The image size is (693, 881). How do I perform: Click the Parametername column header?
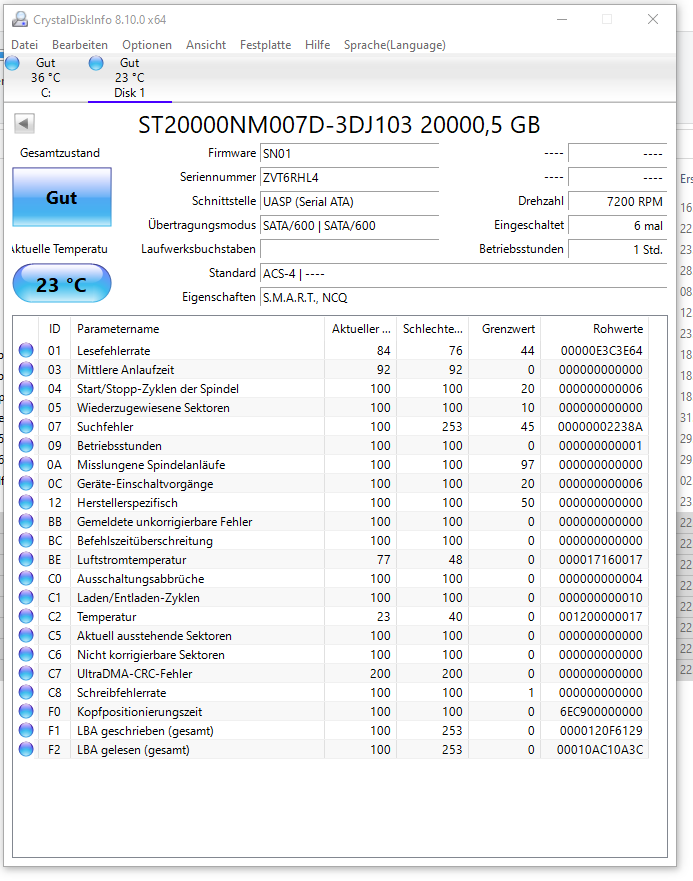click(x=197, y=329)
